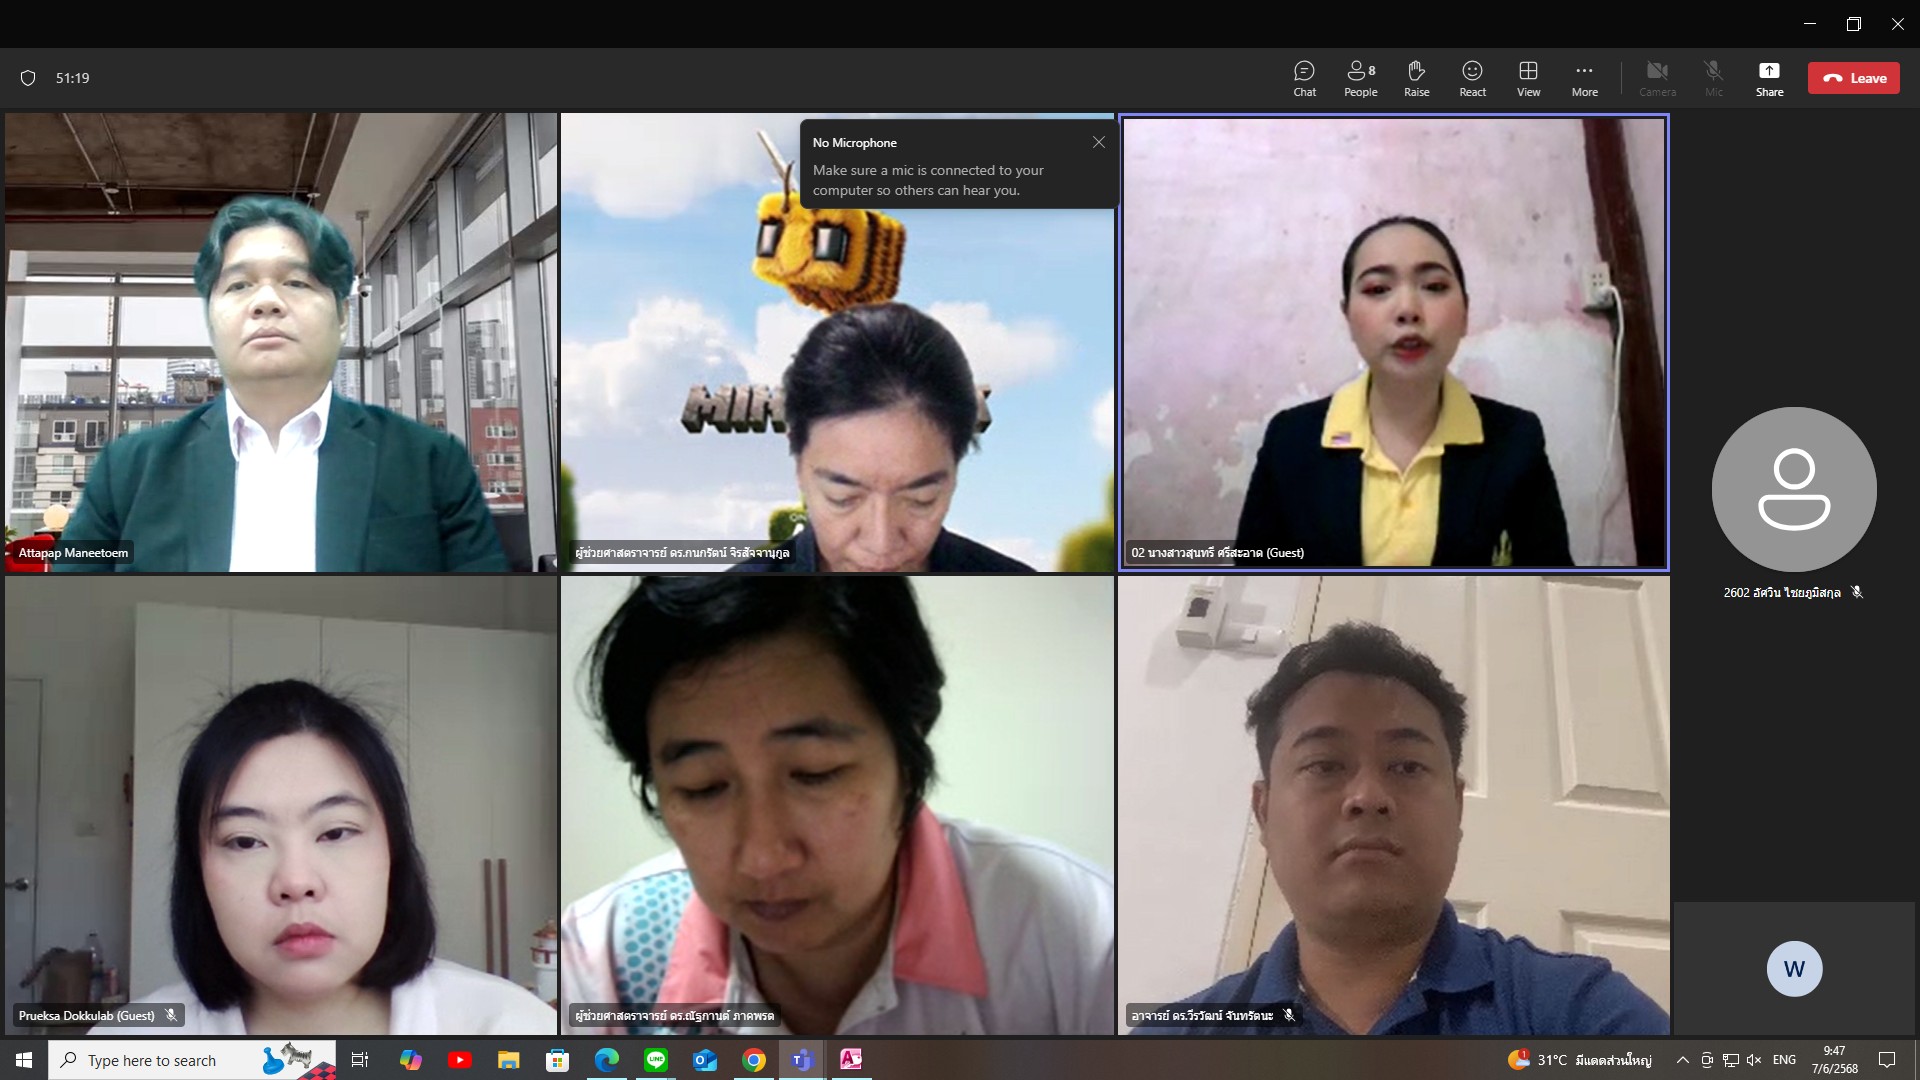This screenshot has width=1920, height=1080.
Task: Click the shield meeting security icon
Action: [28, 78]
